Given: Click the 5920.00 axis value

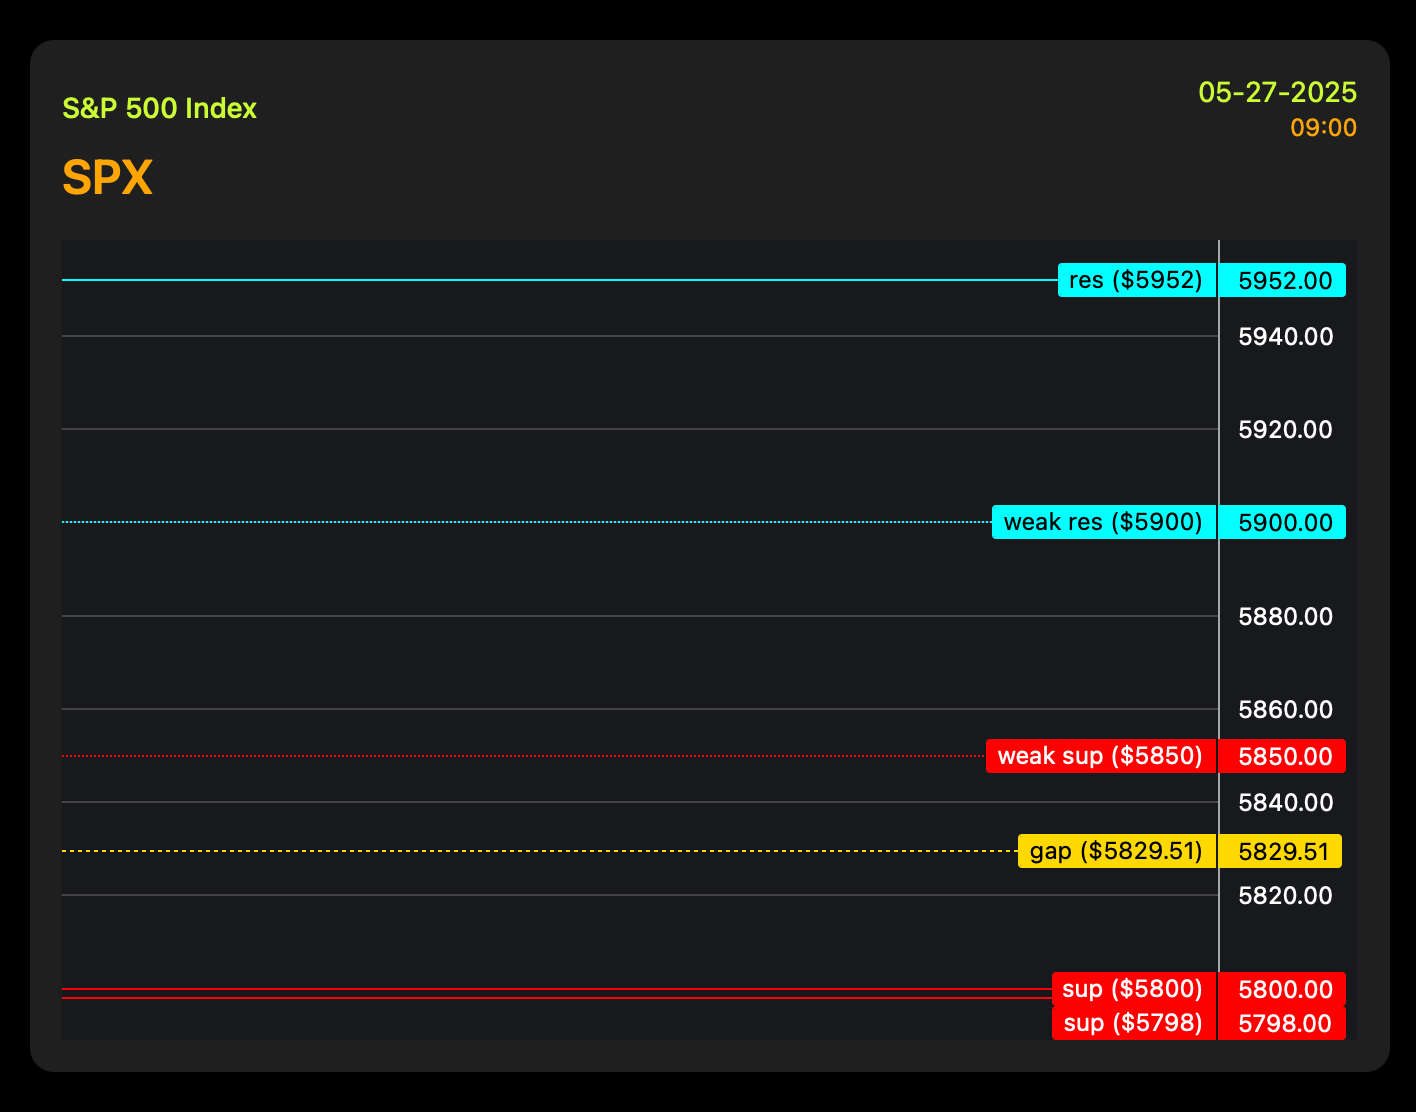Looking at the screenshot, I should 1286,429.
